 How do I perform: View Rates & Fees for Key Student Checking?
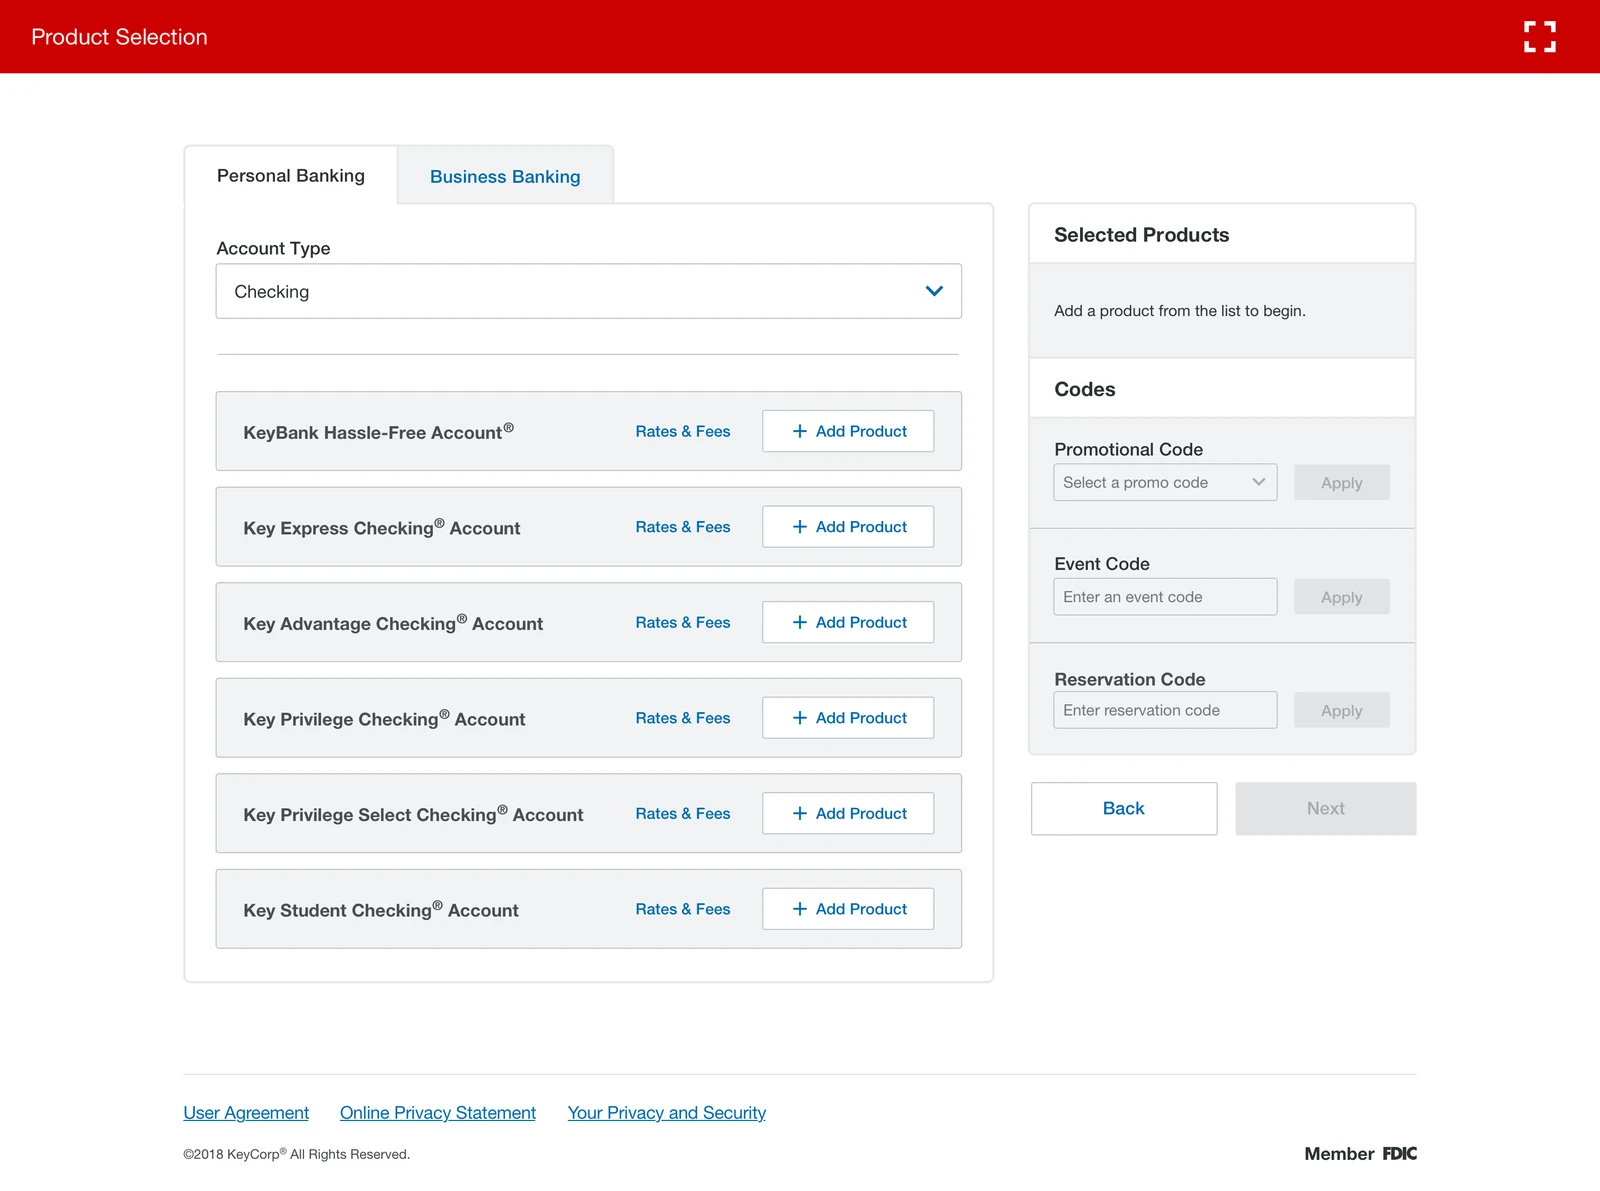(683, 909)
